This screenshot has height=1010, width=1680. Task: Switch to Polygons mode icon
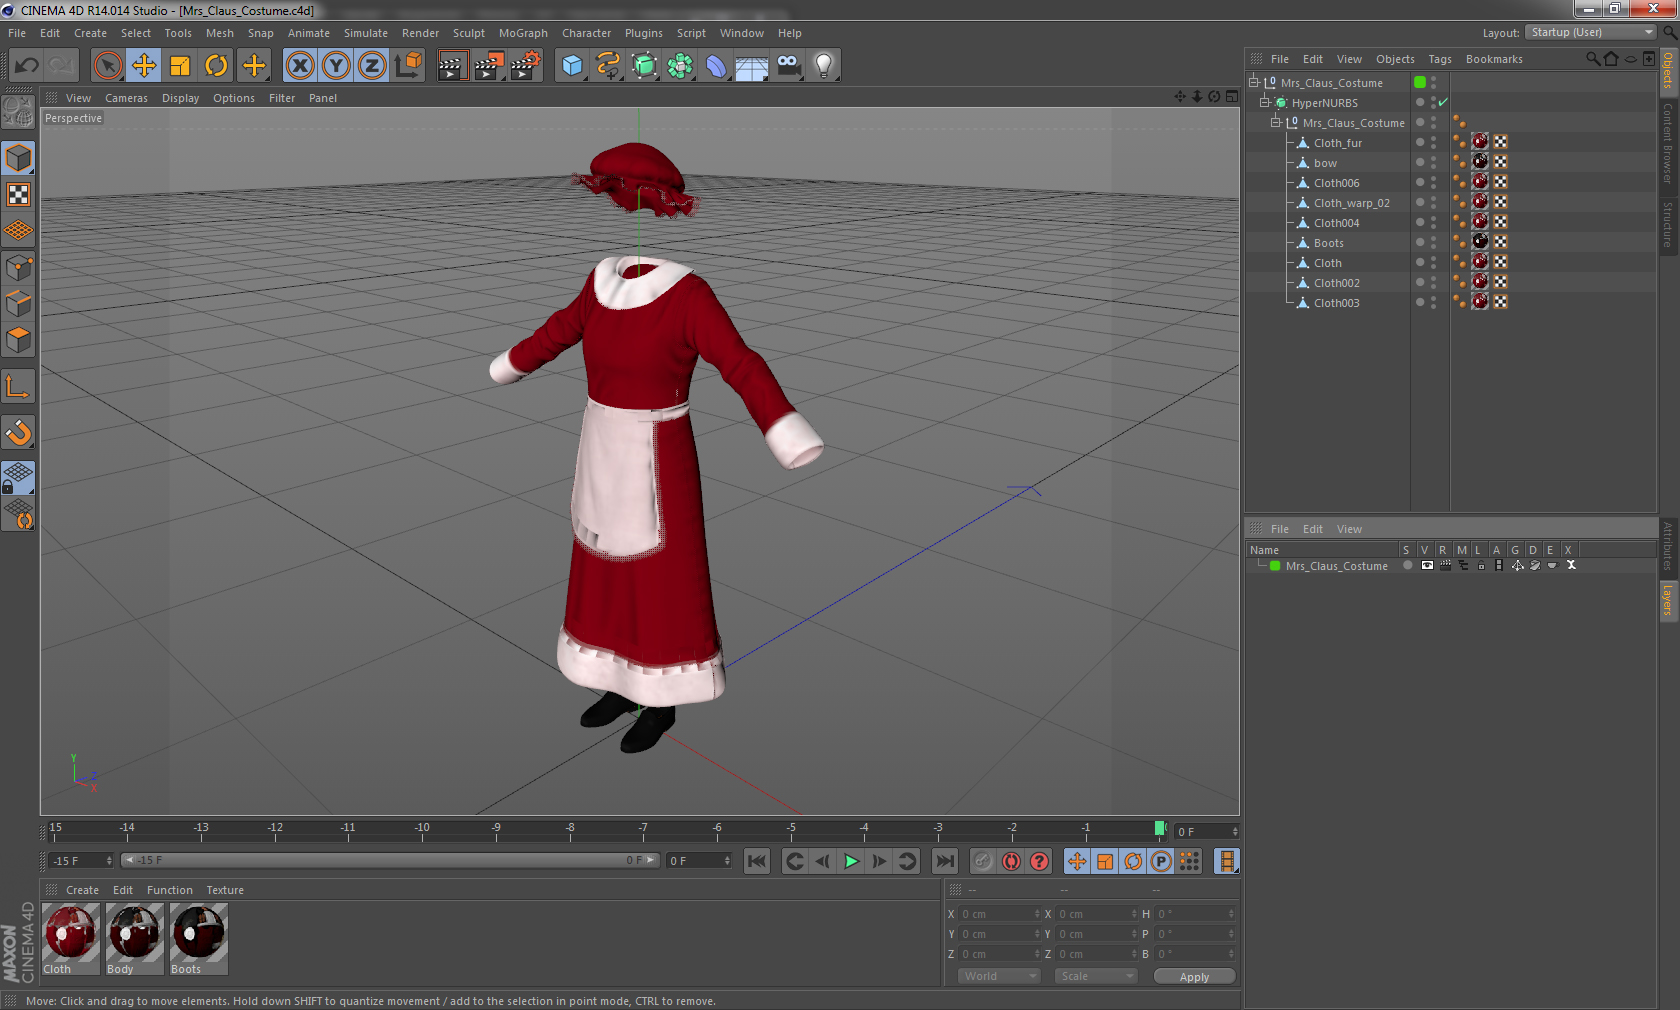coord(18,340)
